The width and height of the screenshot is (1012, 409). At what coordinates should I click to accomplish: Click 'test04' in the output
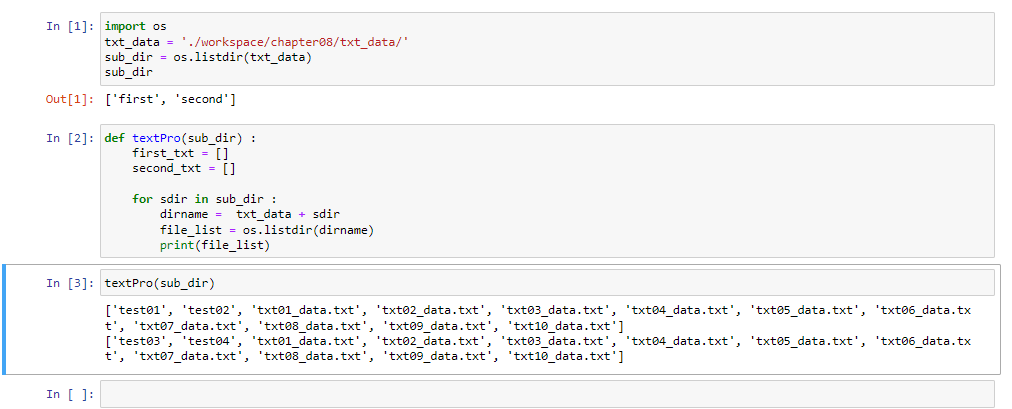coord(209,341)
